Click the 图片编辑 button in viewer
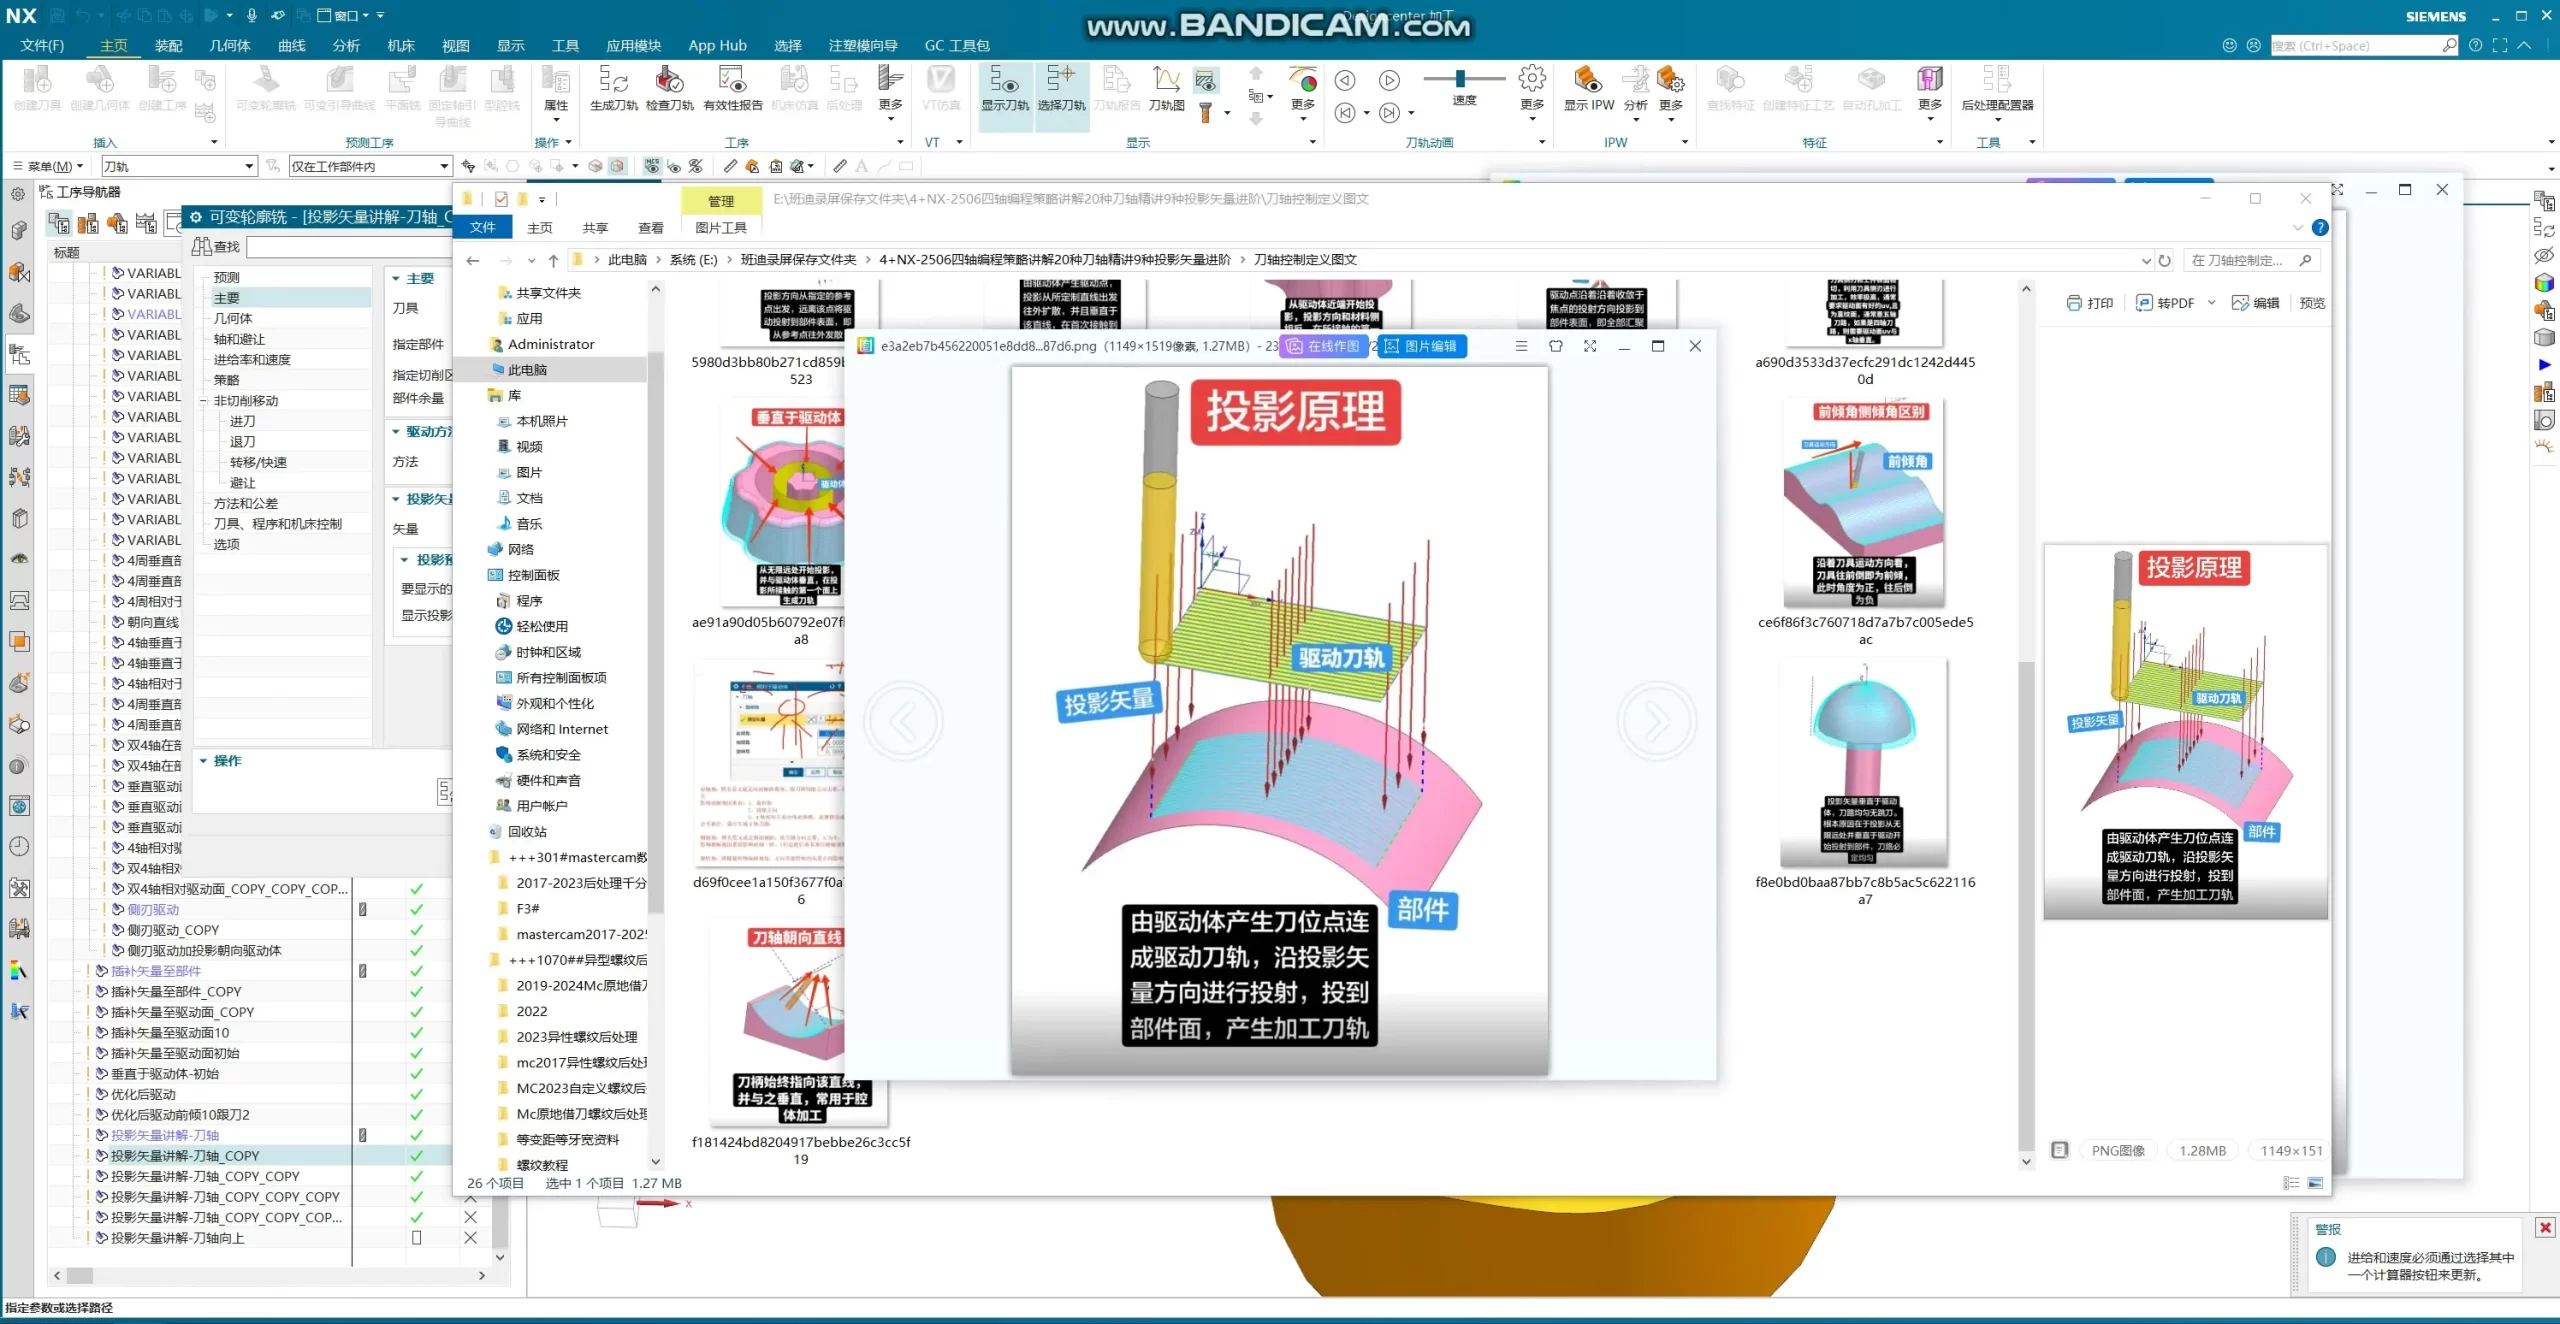 [1421, 346]
